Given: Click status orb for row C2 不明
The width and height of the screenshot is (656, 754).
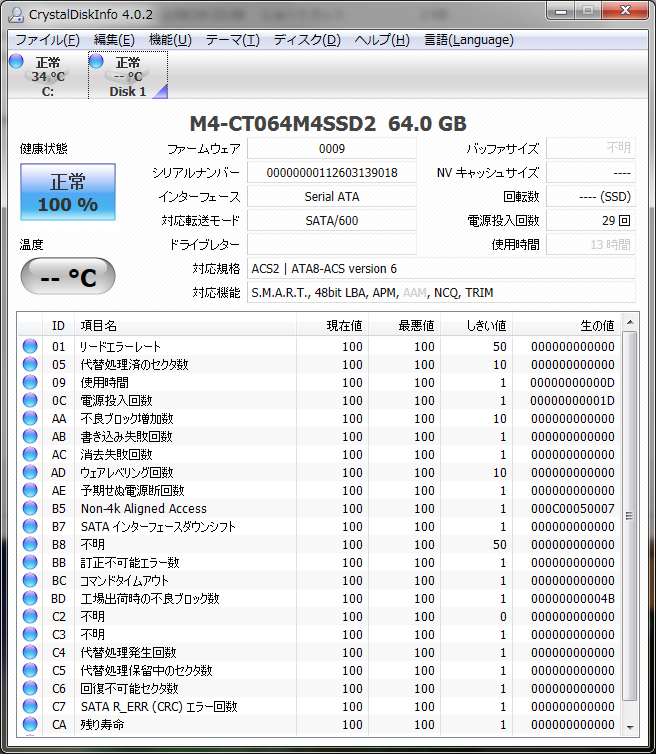Looking at the screenshot, I should (30, 616).
